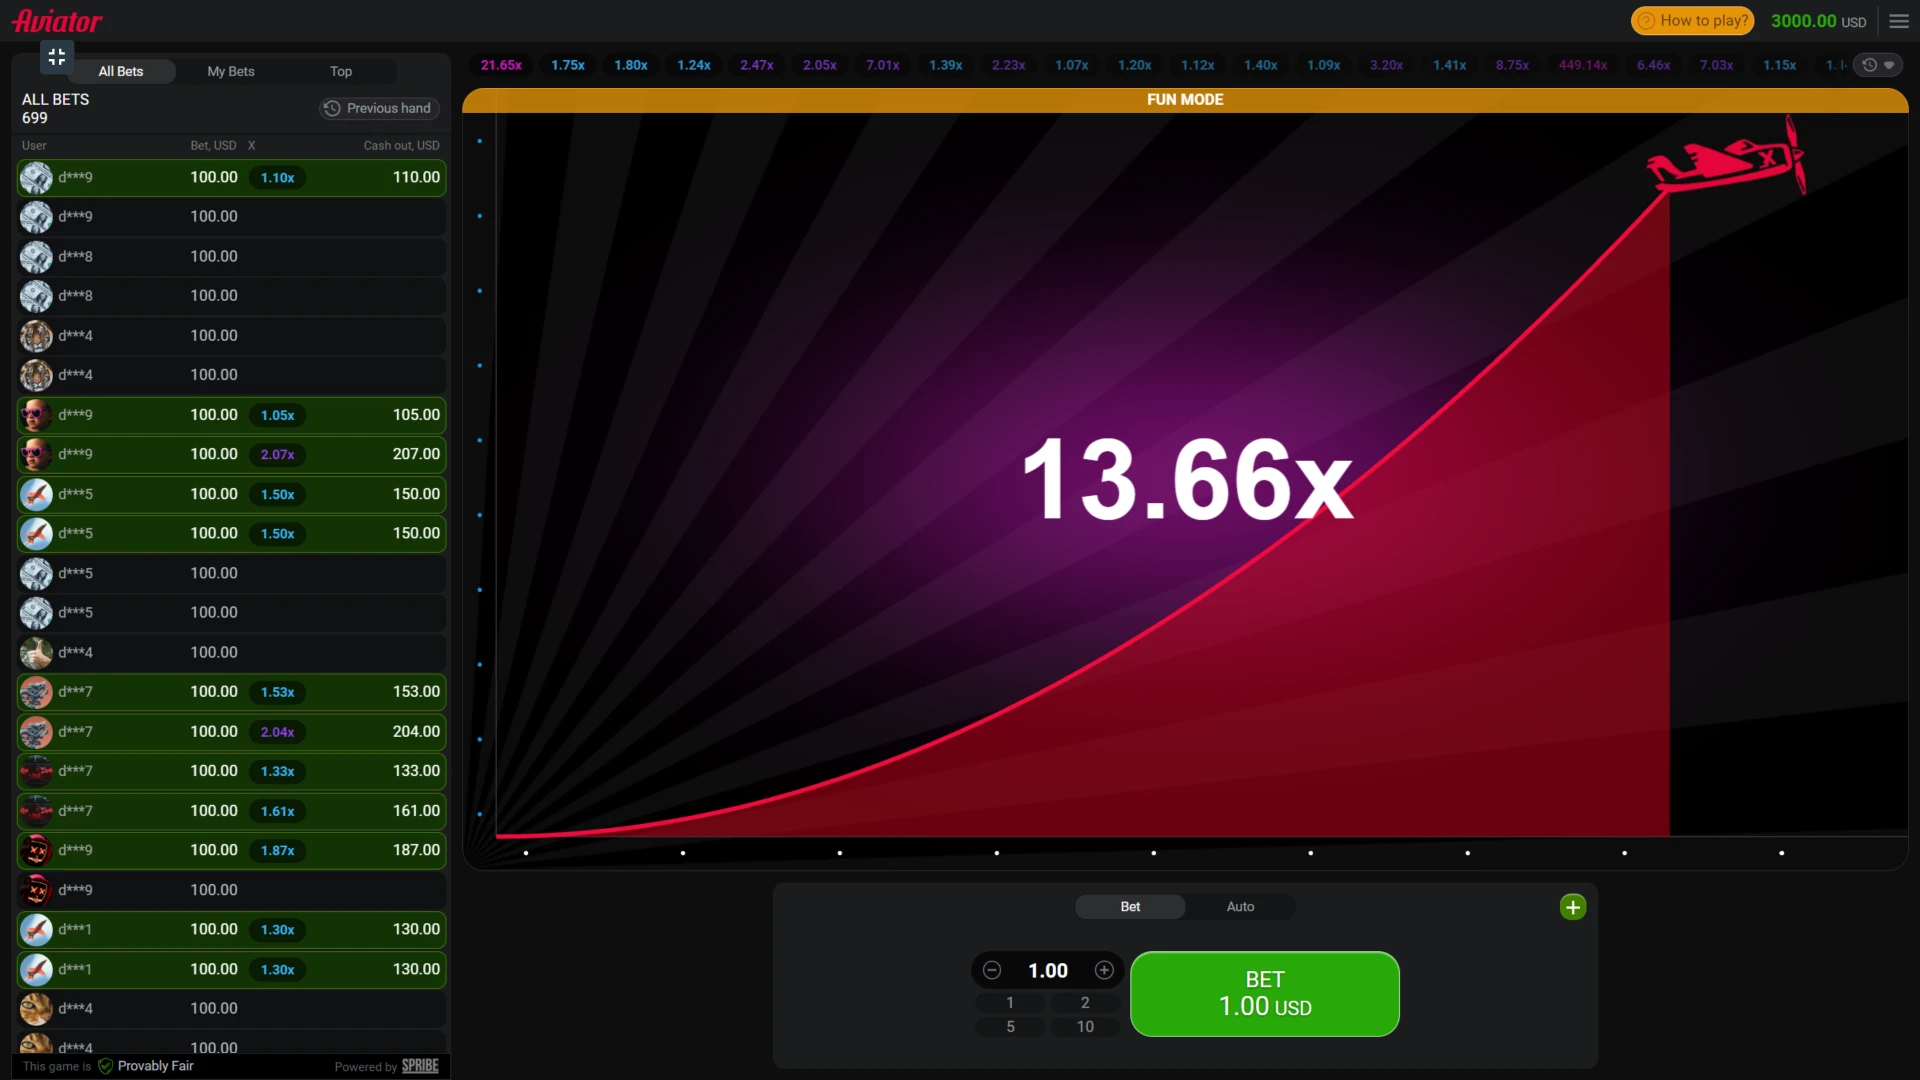Switch to Auto bet mode

pos(1240,907)
